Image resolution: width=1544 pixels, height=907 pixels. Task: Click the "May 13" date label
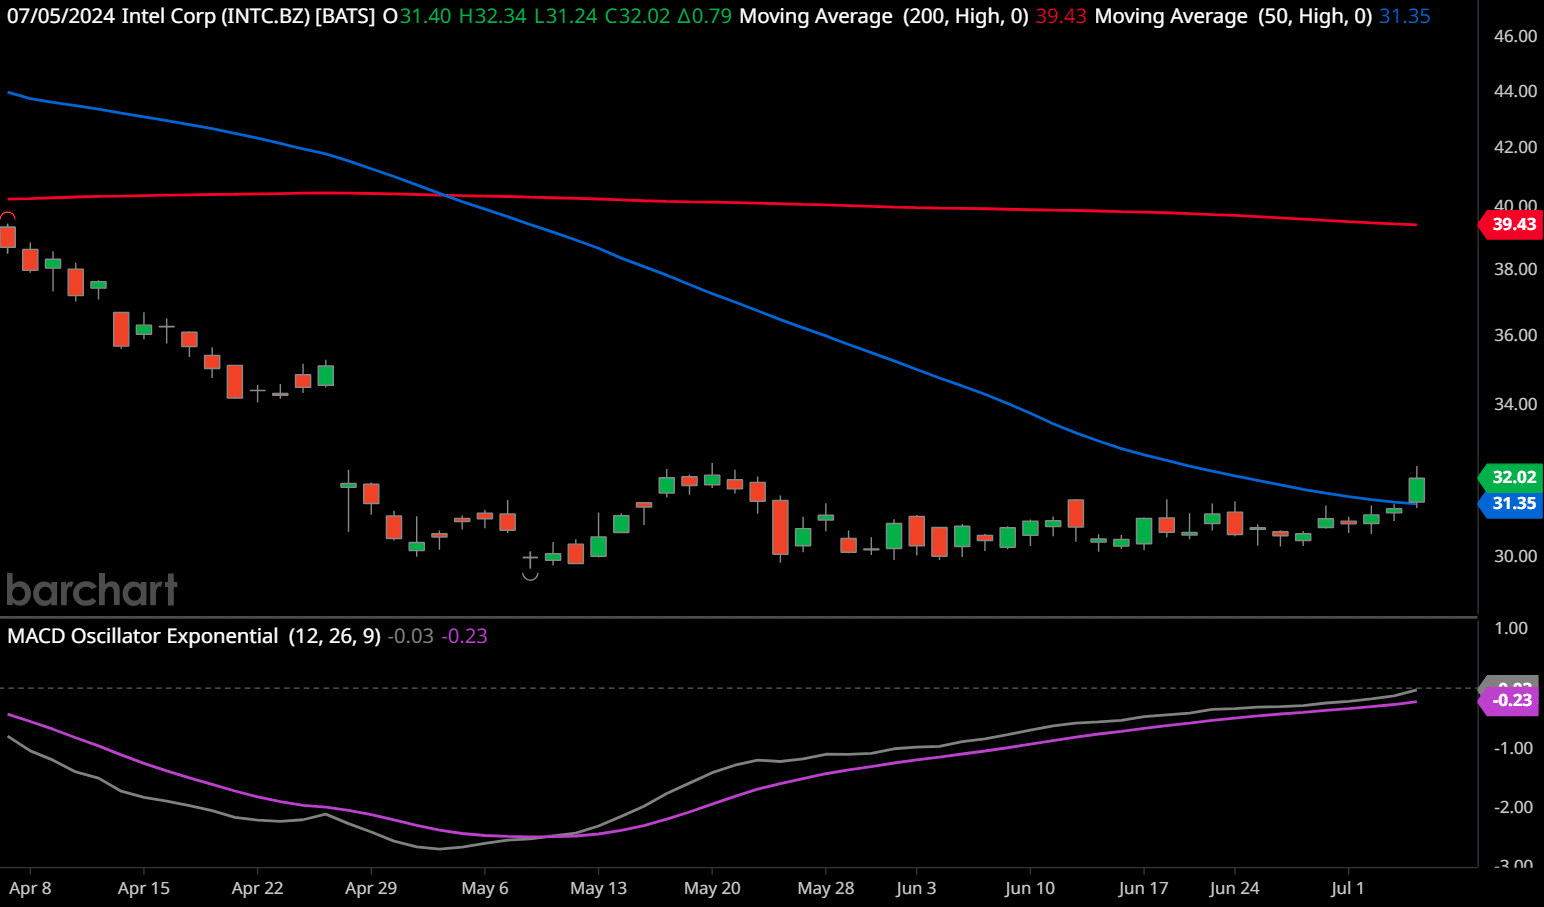coord(598,888)
